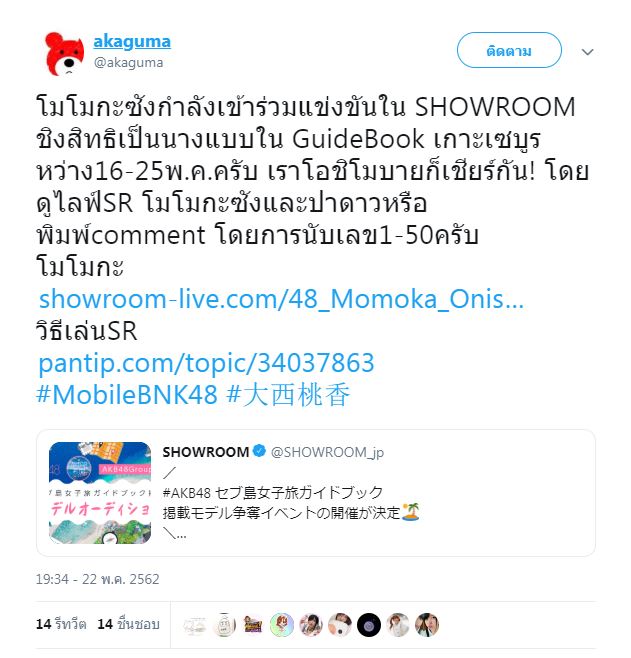Expand the tweet options chevron
631x658 pixels.
587,52
